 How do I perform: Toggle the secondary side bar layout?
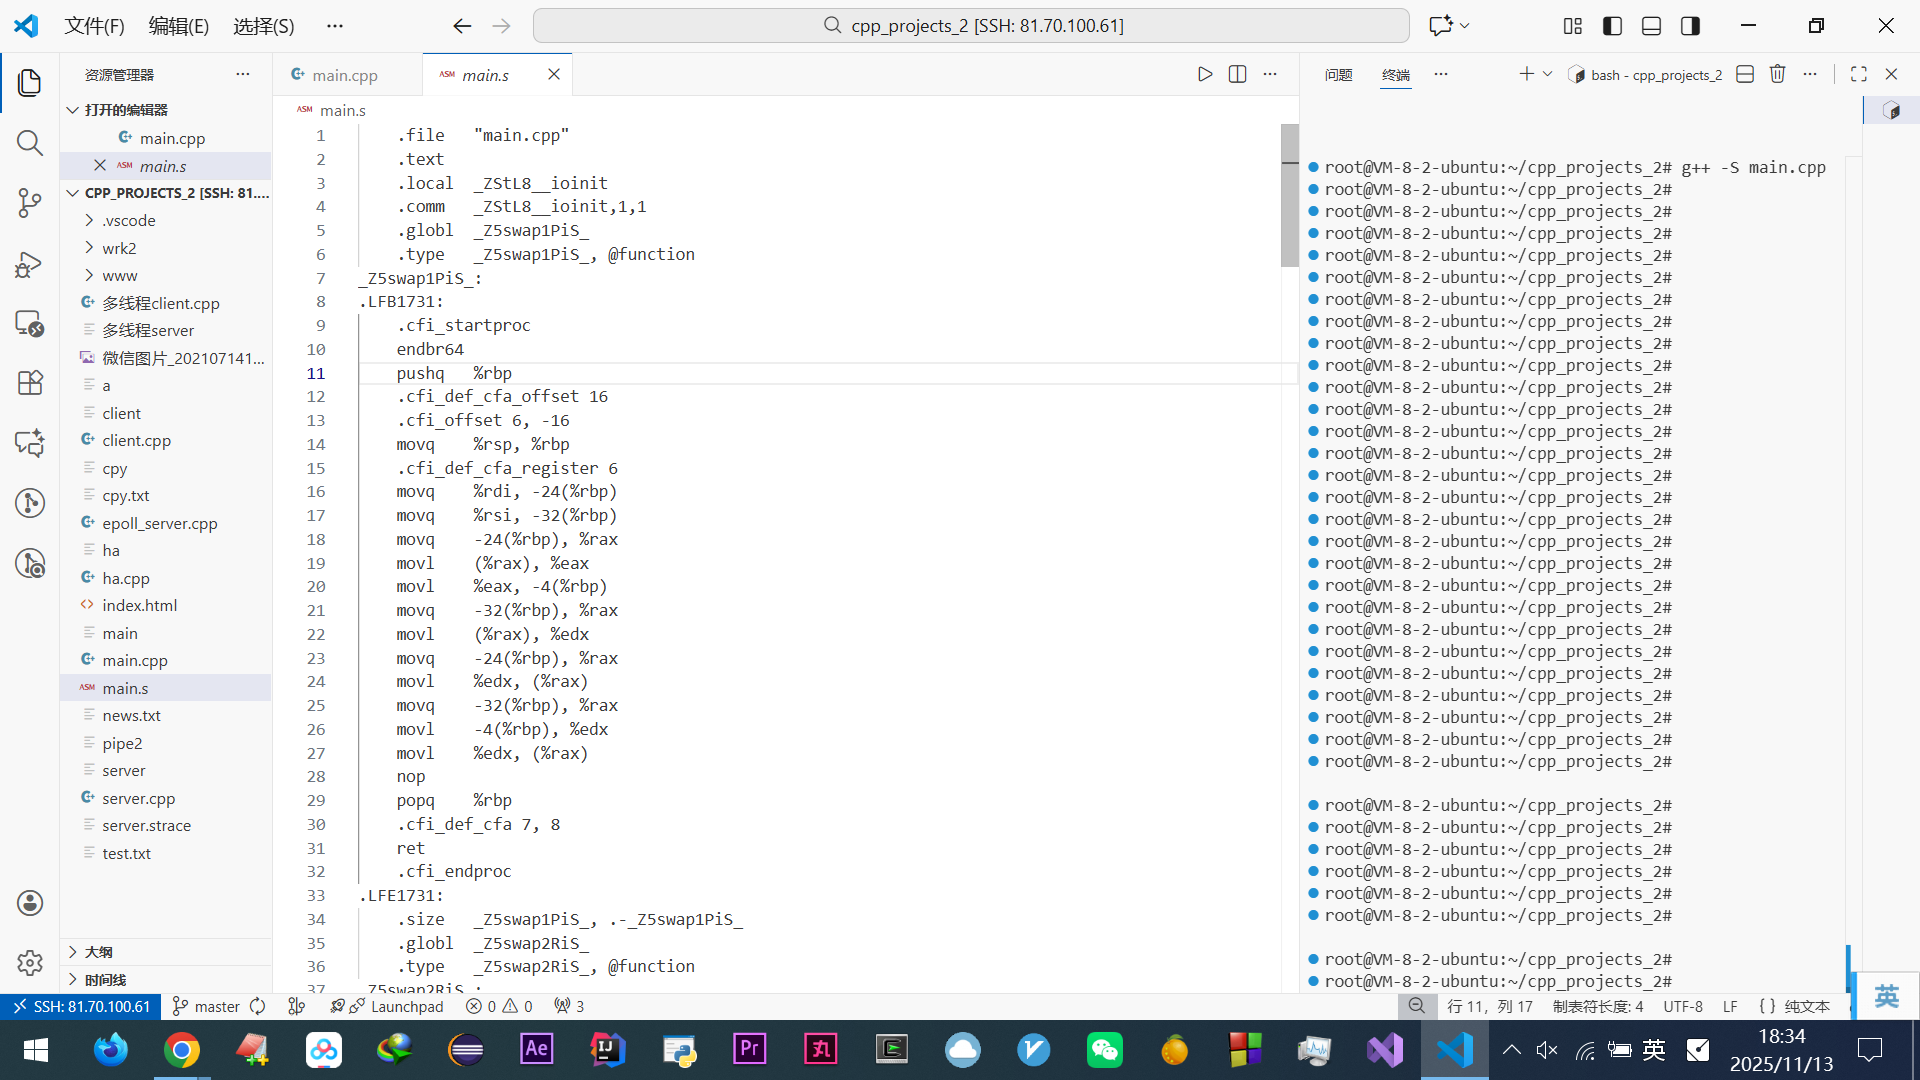pos(1690,26)
